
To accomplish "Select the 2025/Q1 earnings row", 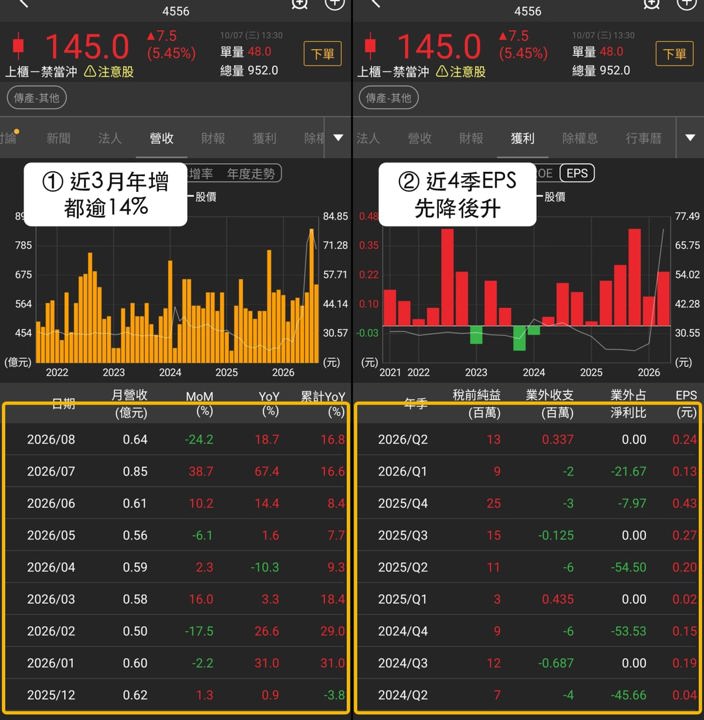I will (x=529, y=599).
